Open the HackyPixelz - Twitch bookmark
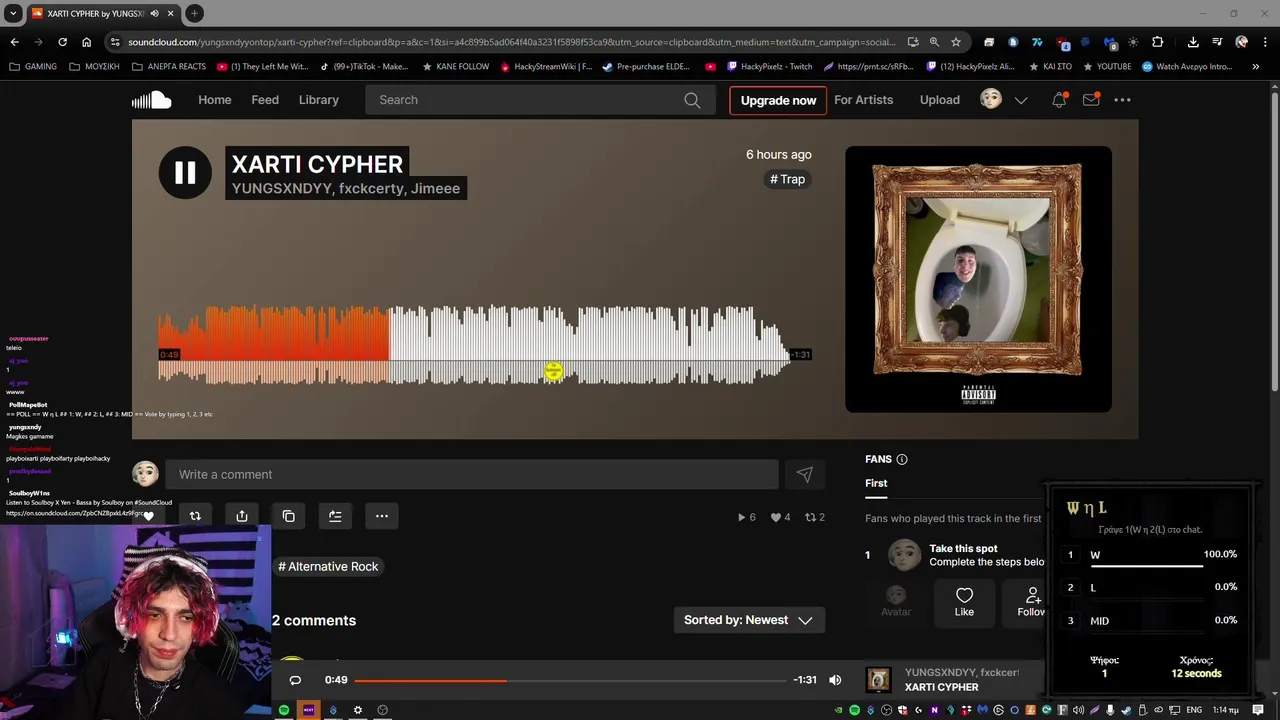 coord(769,67)
